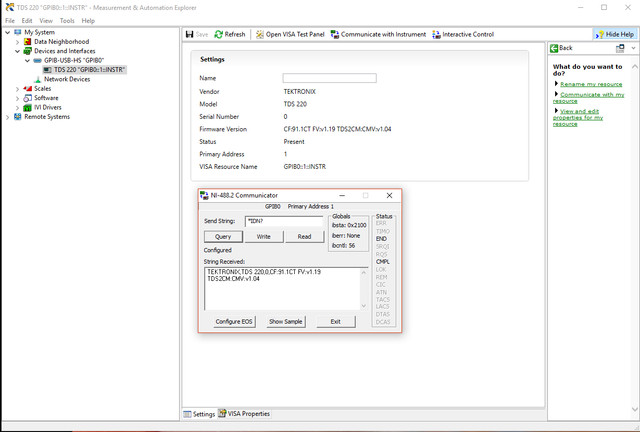640x432 pixels.
Task: Expand the Data Neighborhood node
Action: coord(17,42)
